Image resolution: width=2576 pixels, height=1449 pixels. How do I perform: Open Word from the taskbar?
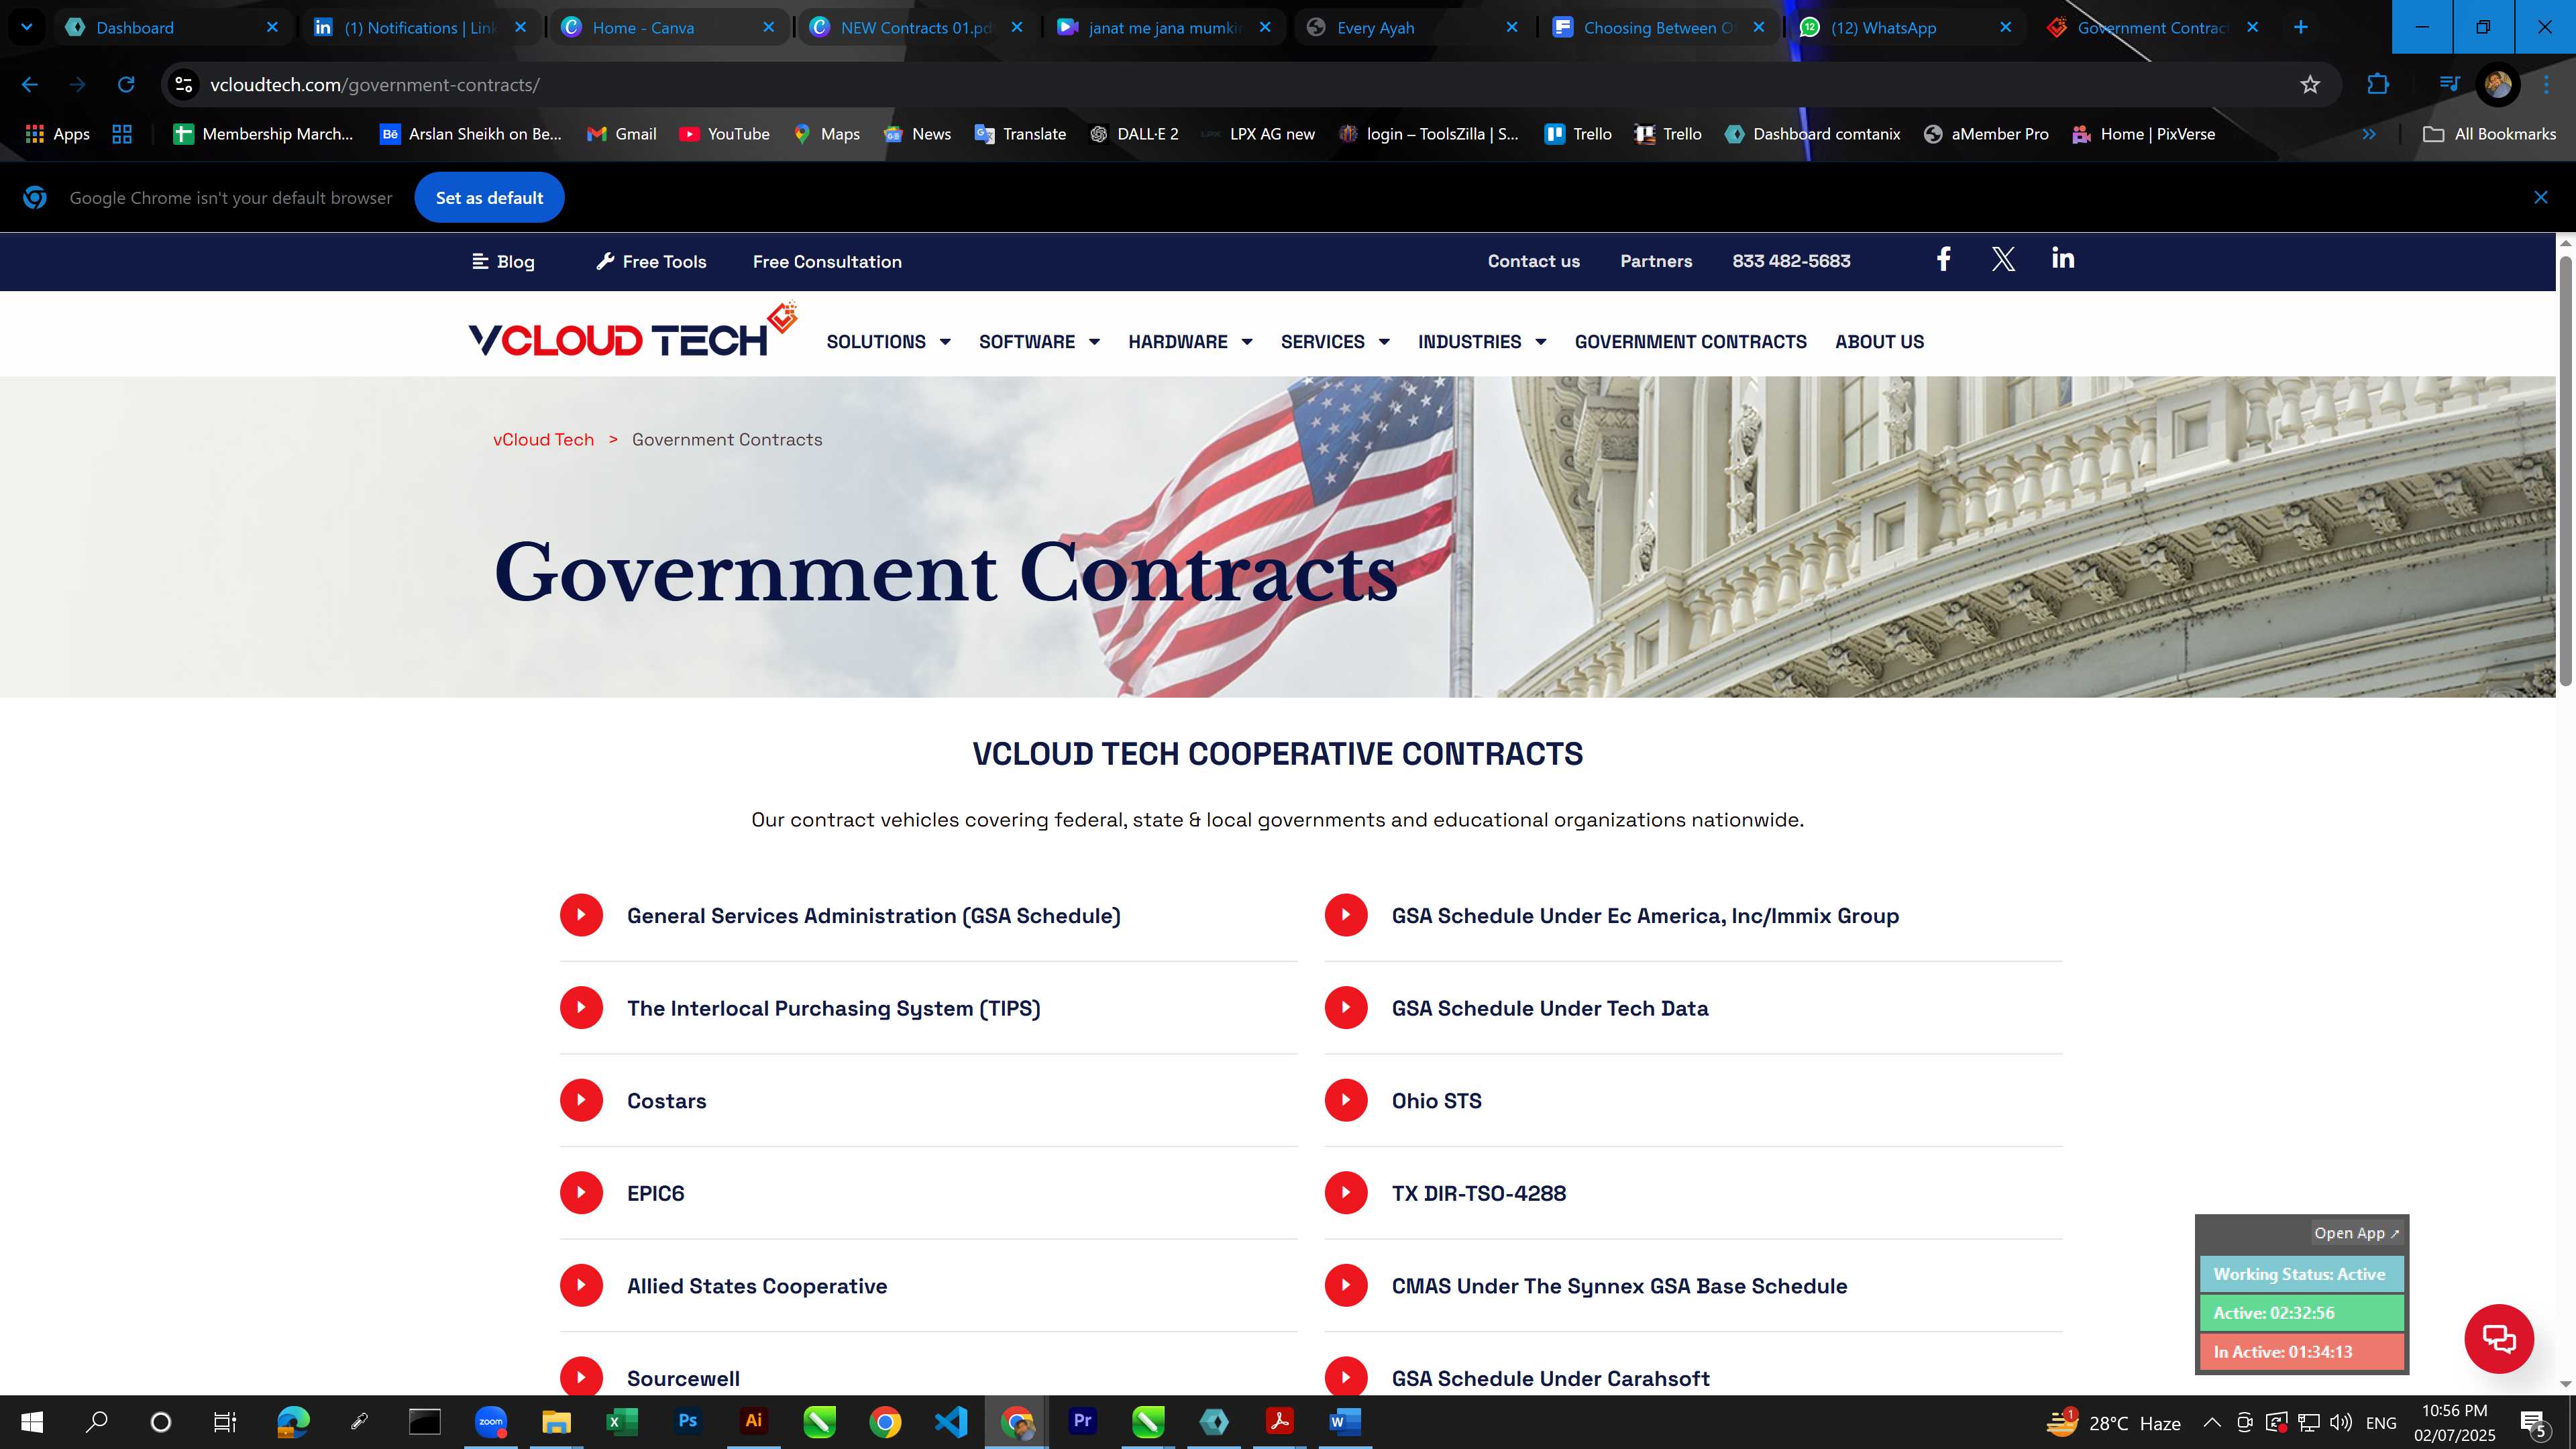[1345, 1421]
